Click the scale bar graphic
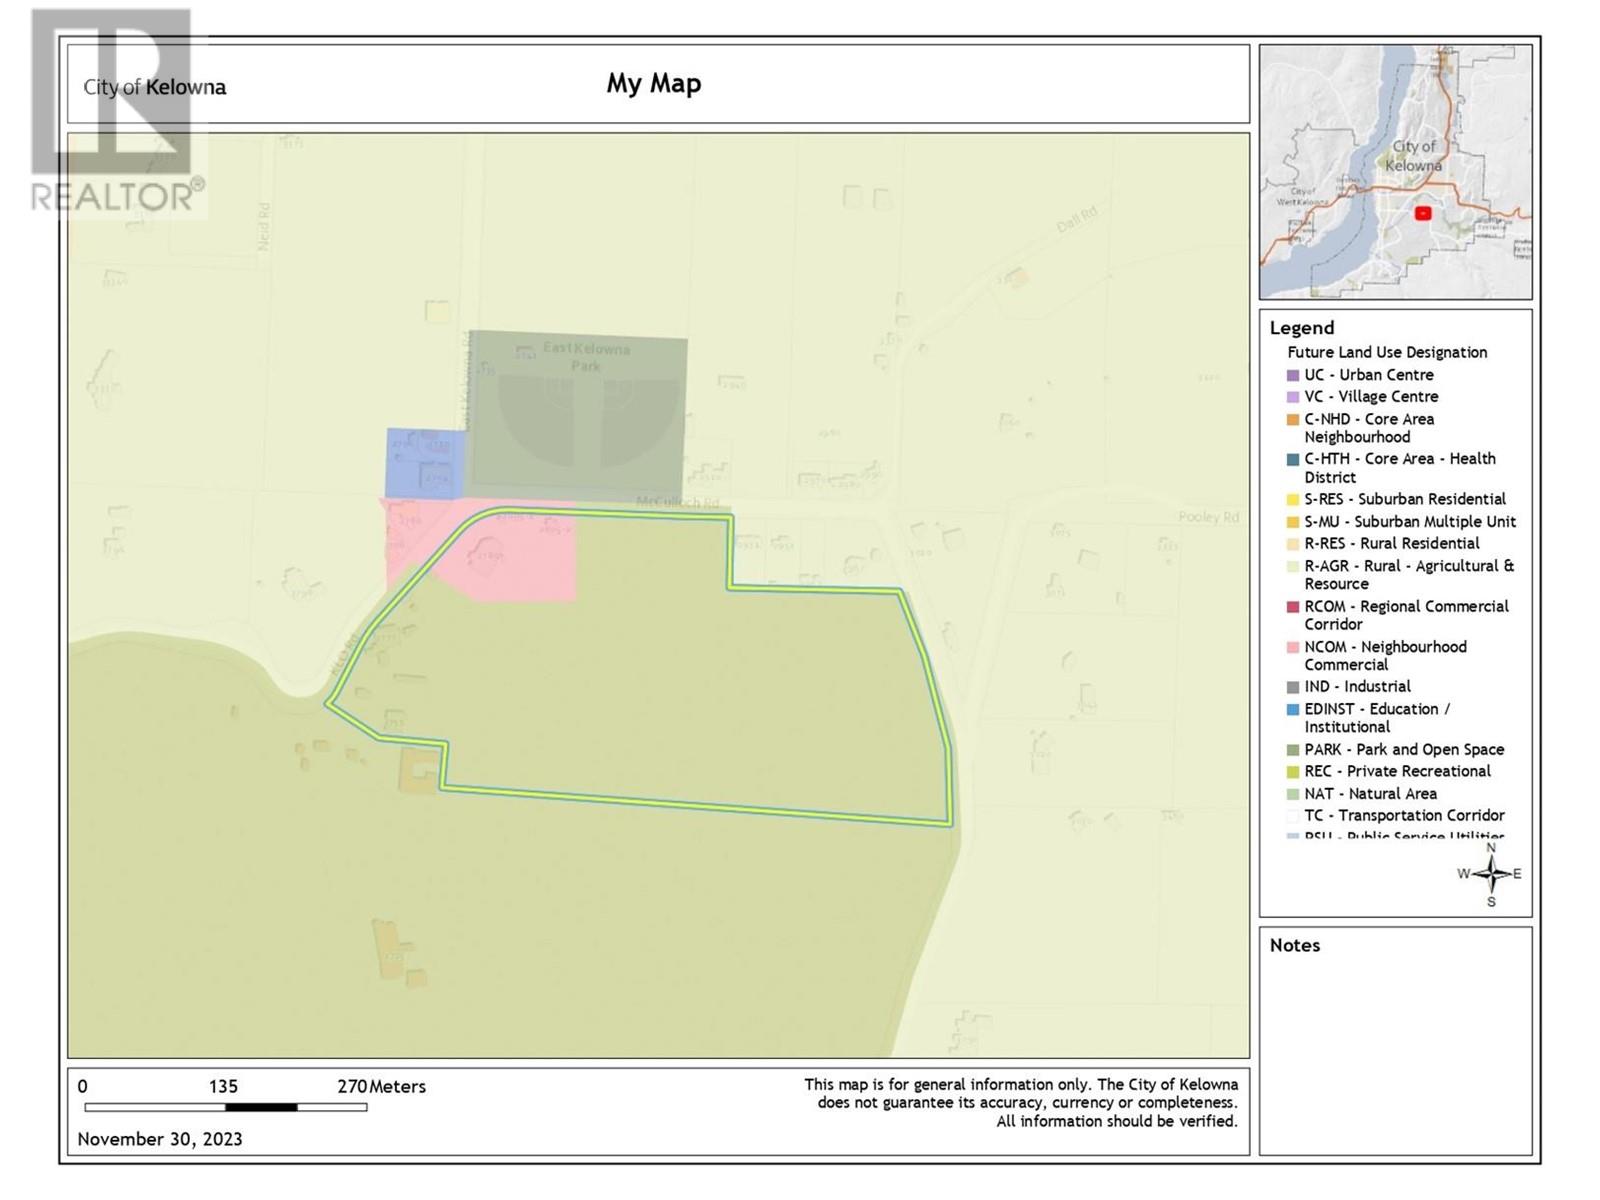Screen dimensions: 1600x1200 click(226, 1107)
